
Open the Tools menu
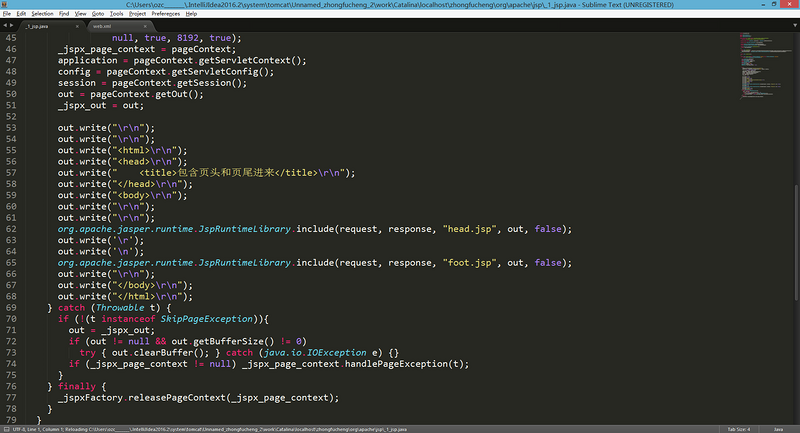(116, 14)
